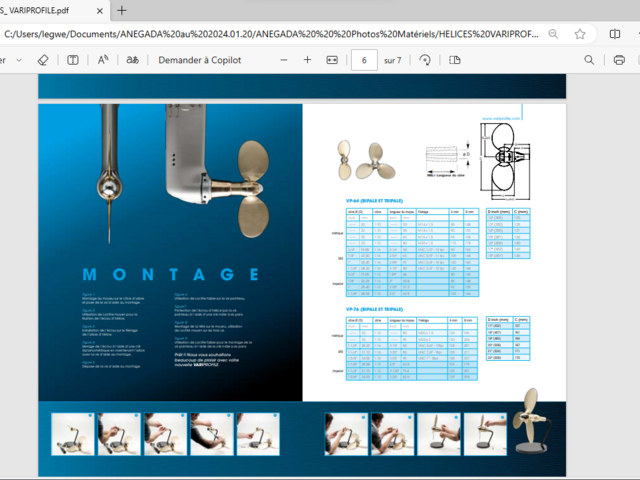Click the MONTAGE heading text
Image resolution: width=640 pixels, height=480 pixels.
171,274
